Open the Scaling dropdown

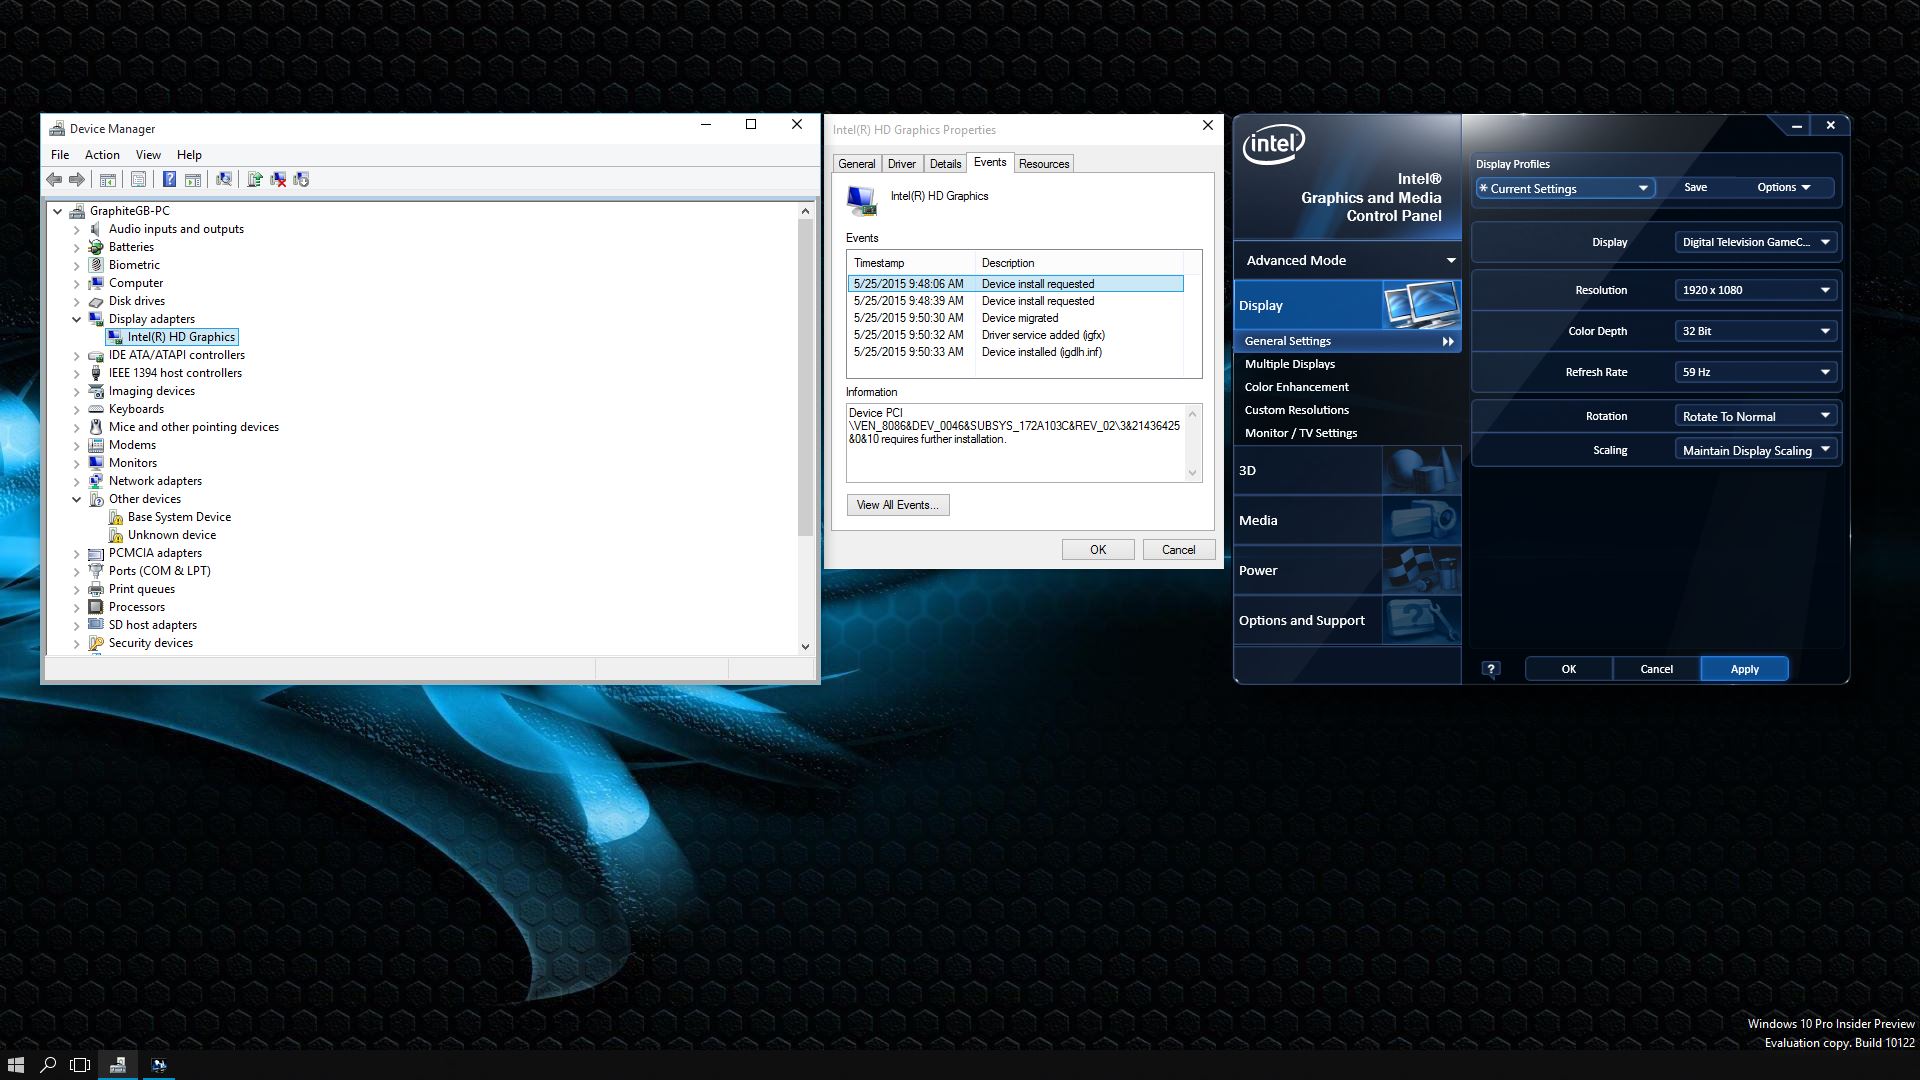point(1756,450)
